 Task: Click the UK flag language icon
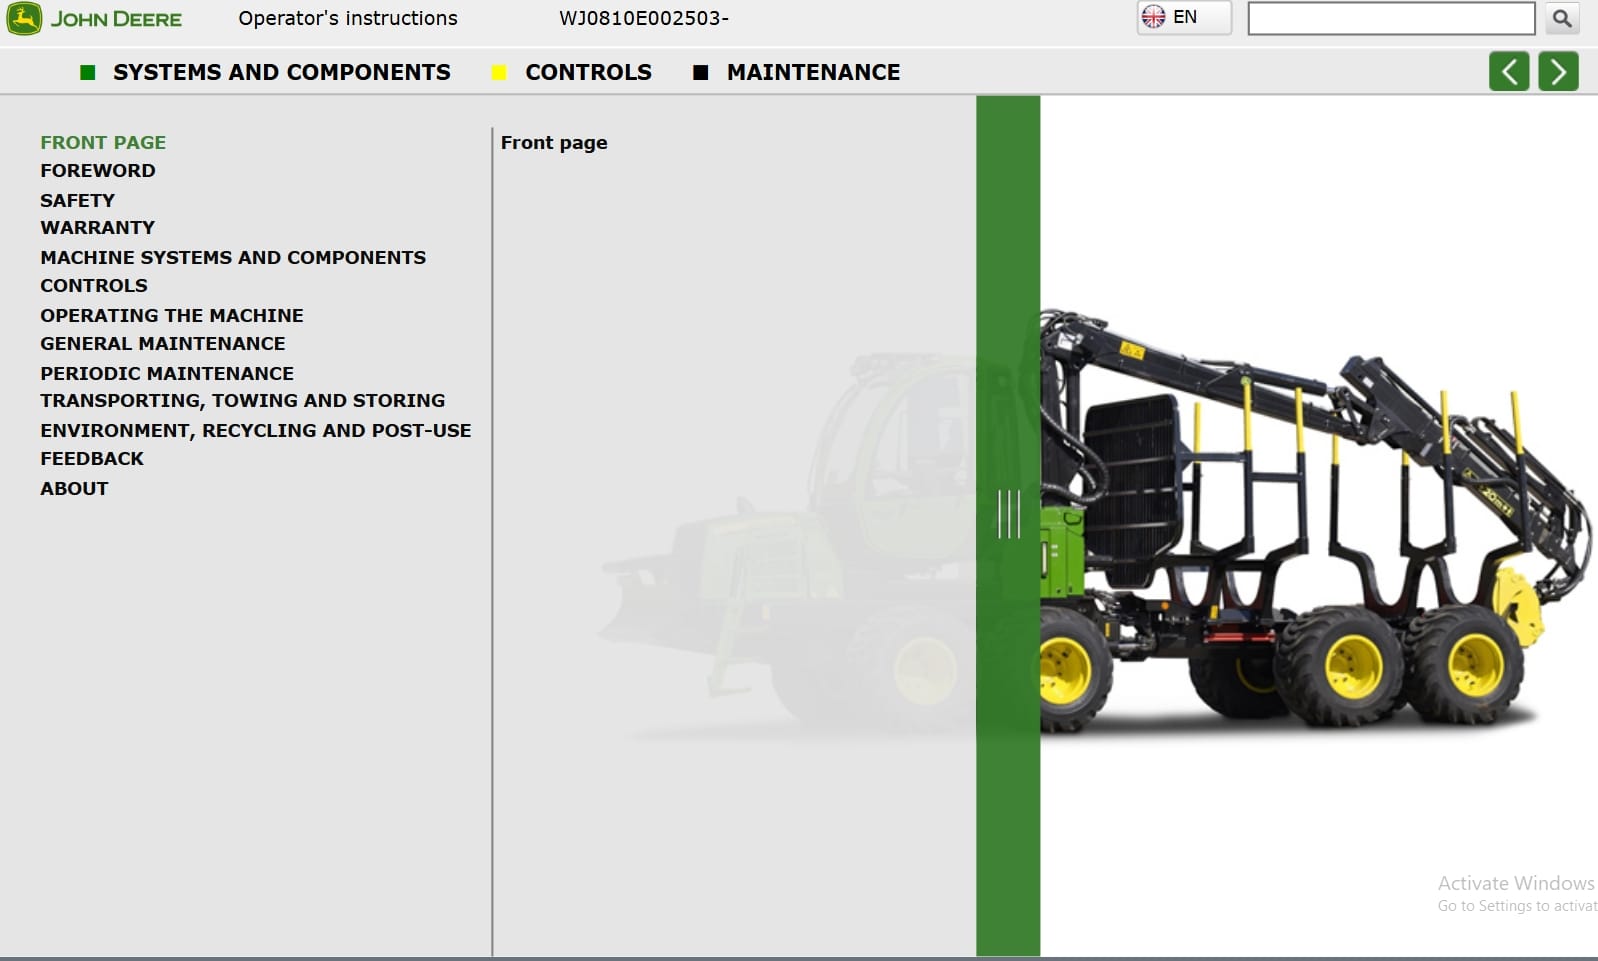[x=1153, y=17]
